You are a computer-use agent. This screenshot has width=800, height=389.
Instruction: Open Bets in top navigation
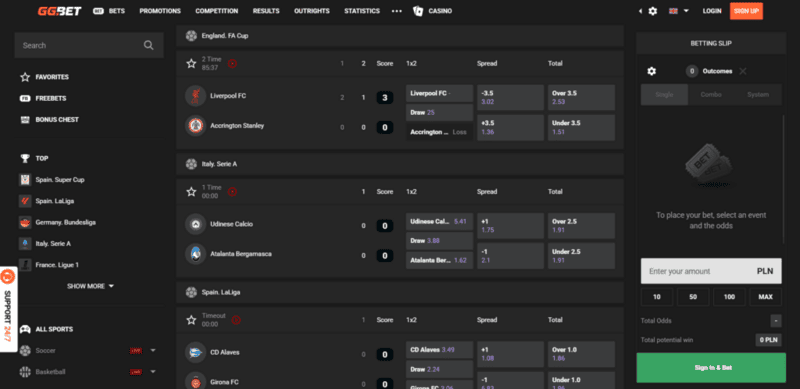pos(109,11)
